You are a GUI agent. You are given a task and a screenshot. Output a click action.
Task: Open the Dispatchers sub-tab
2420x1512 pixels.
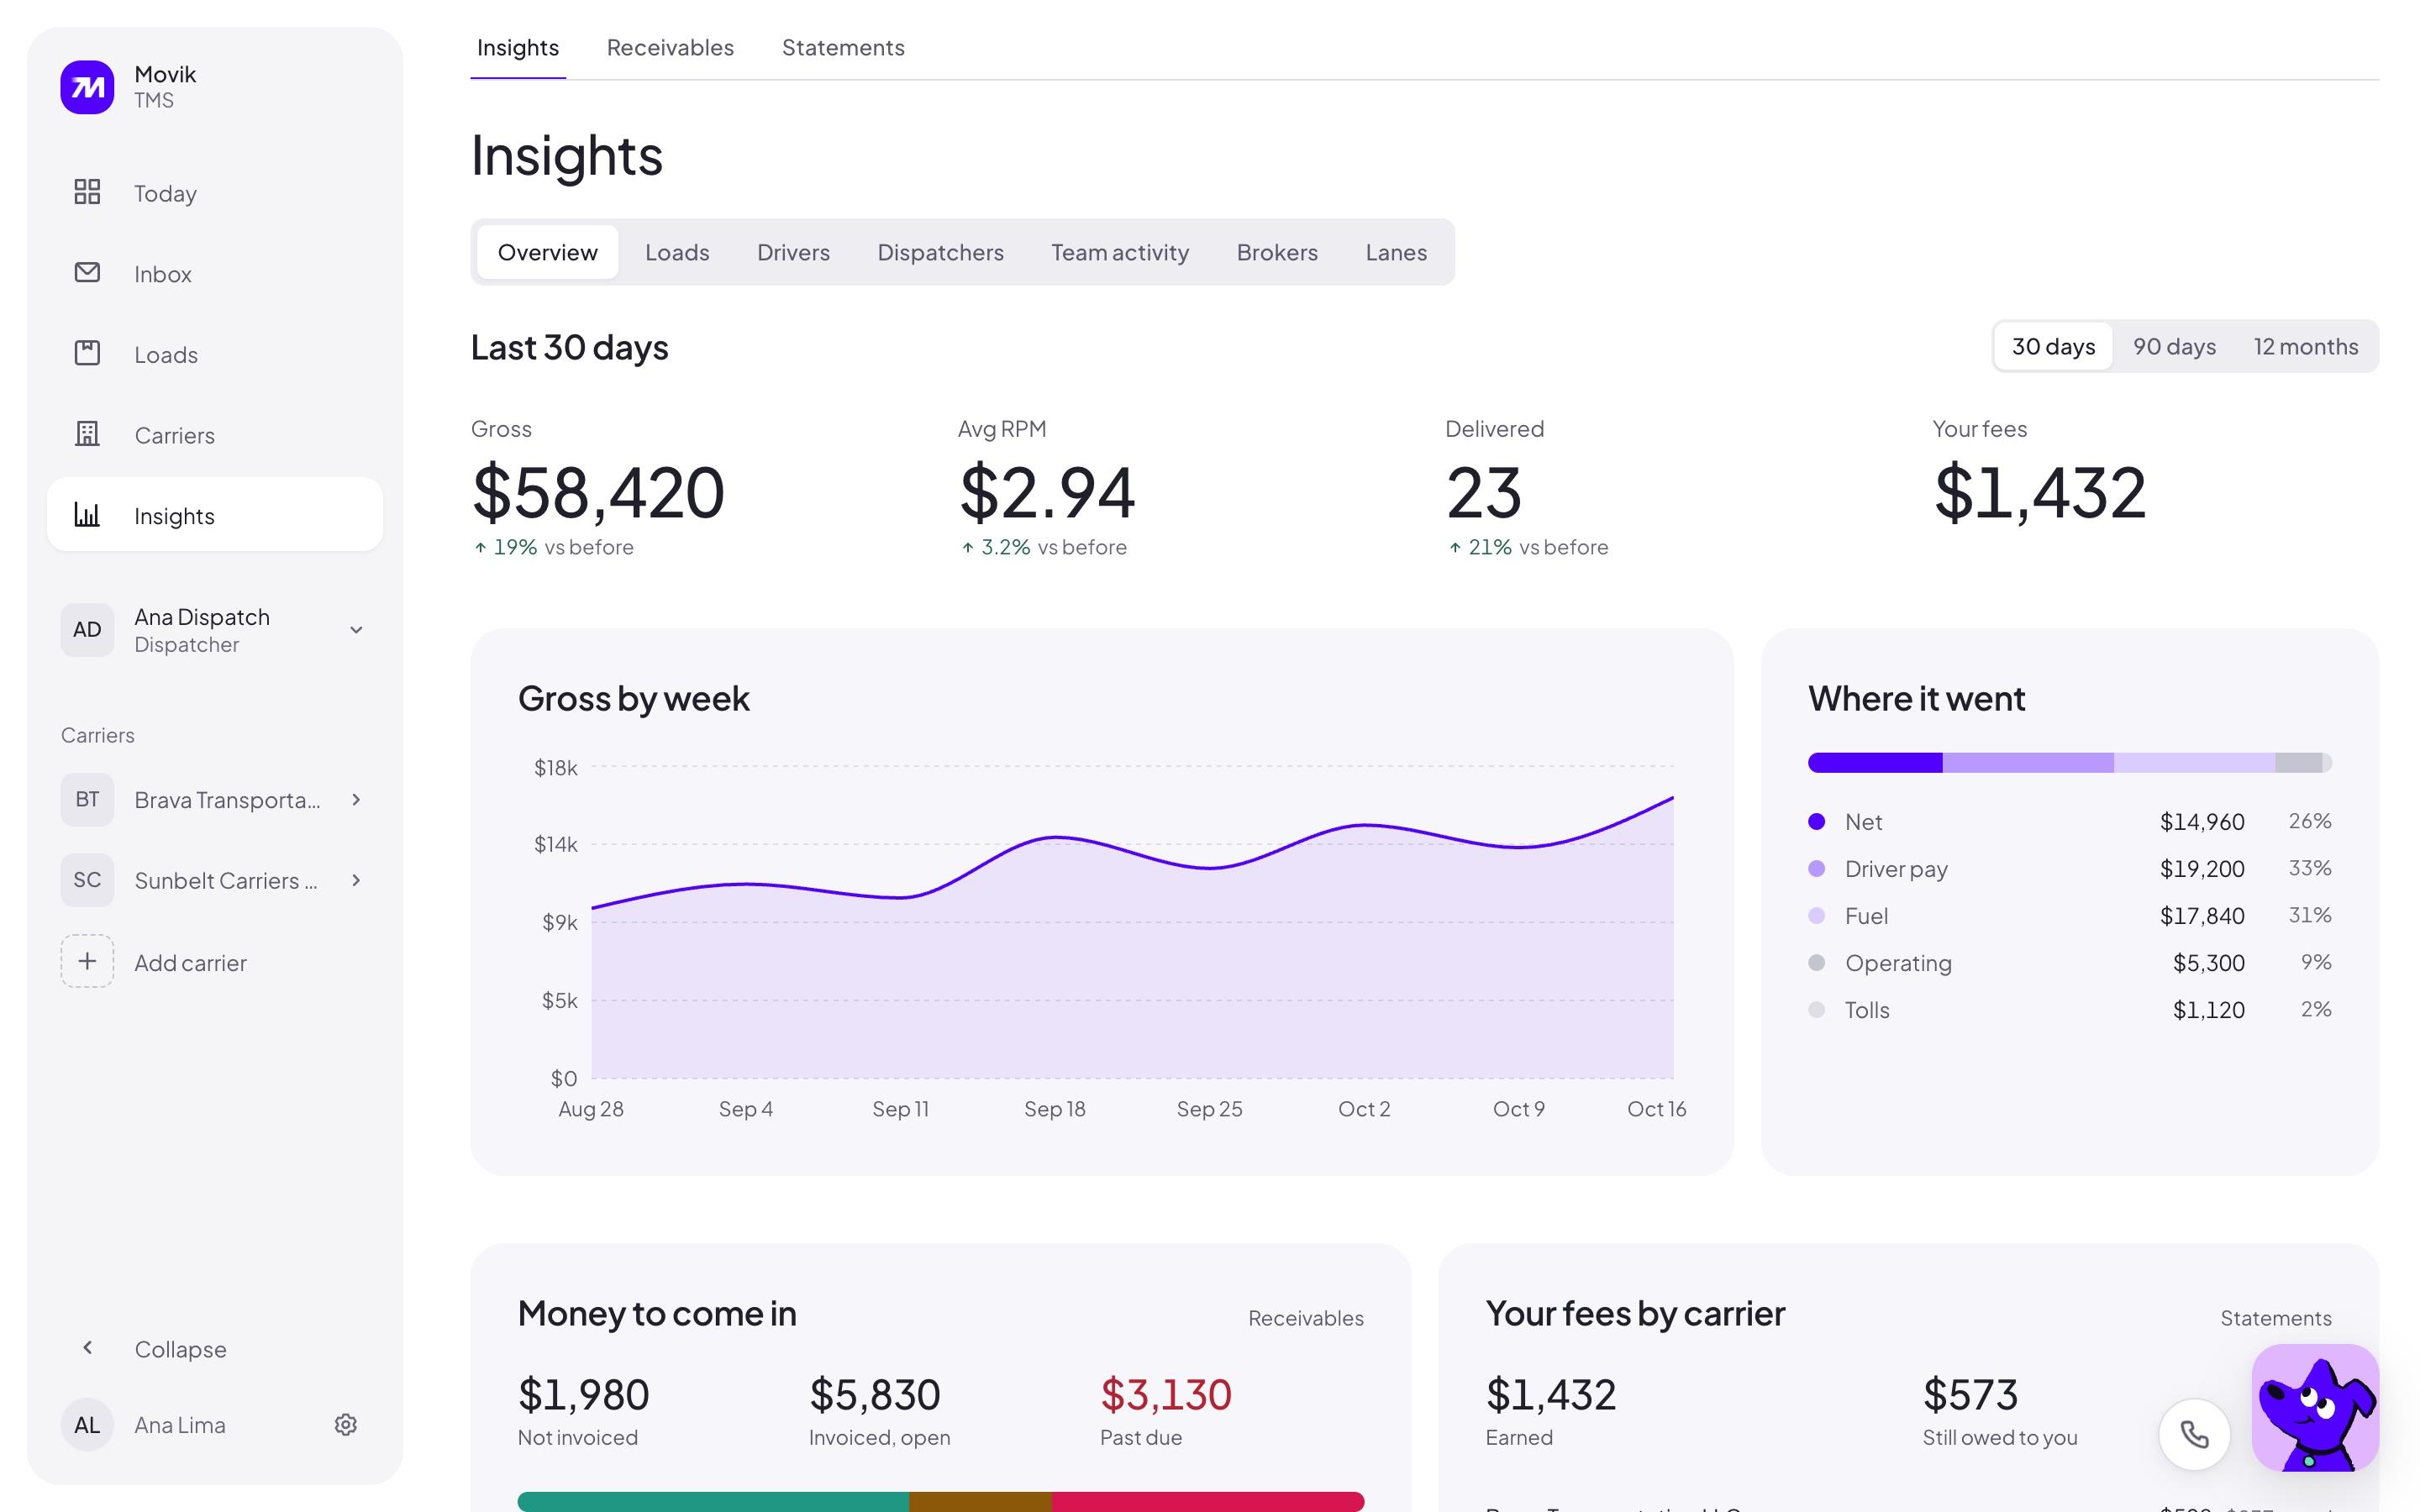coord(940,252)
